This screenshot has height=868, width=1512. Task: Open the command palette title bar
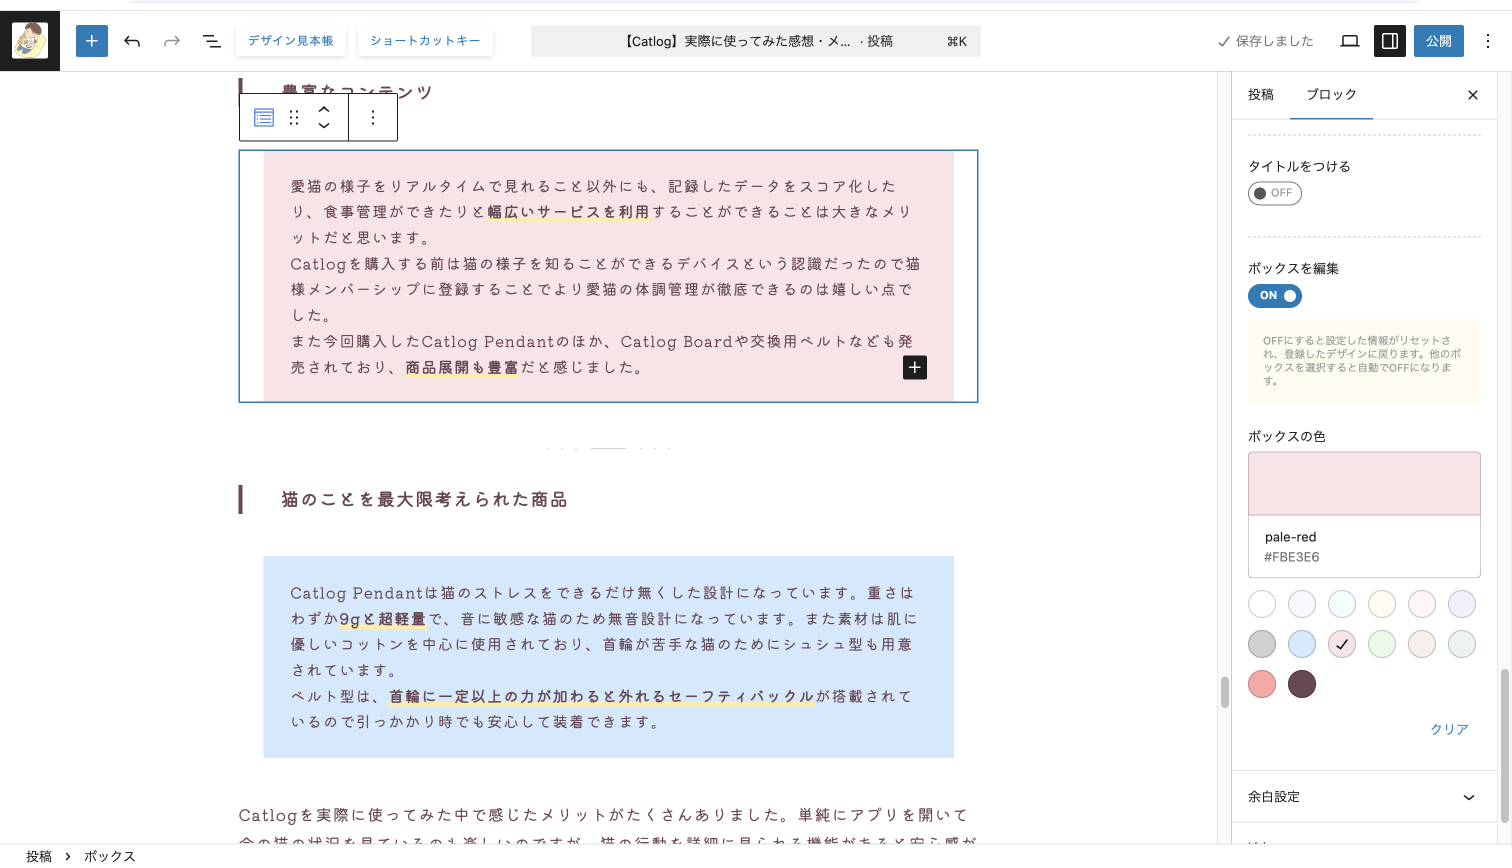756,41
